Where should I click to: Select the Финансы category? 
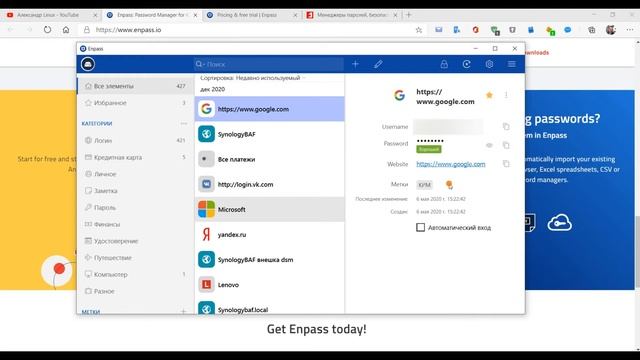(x=135, y=224)
